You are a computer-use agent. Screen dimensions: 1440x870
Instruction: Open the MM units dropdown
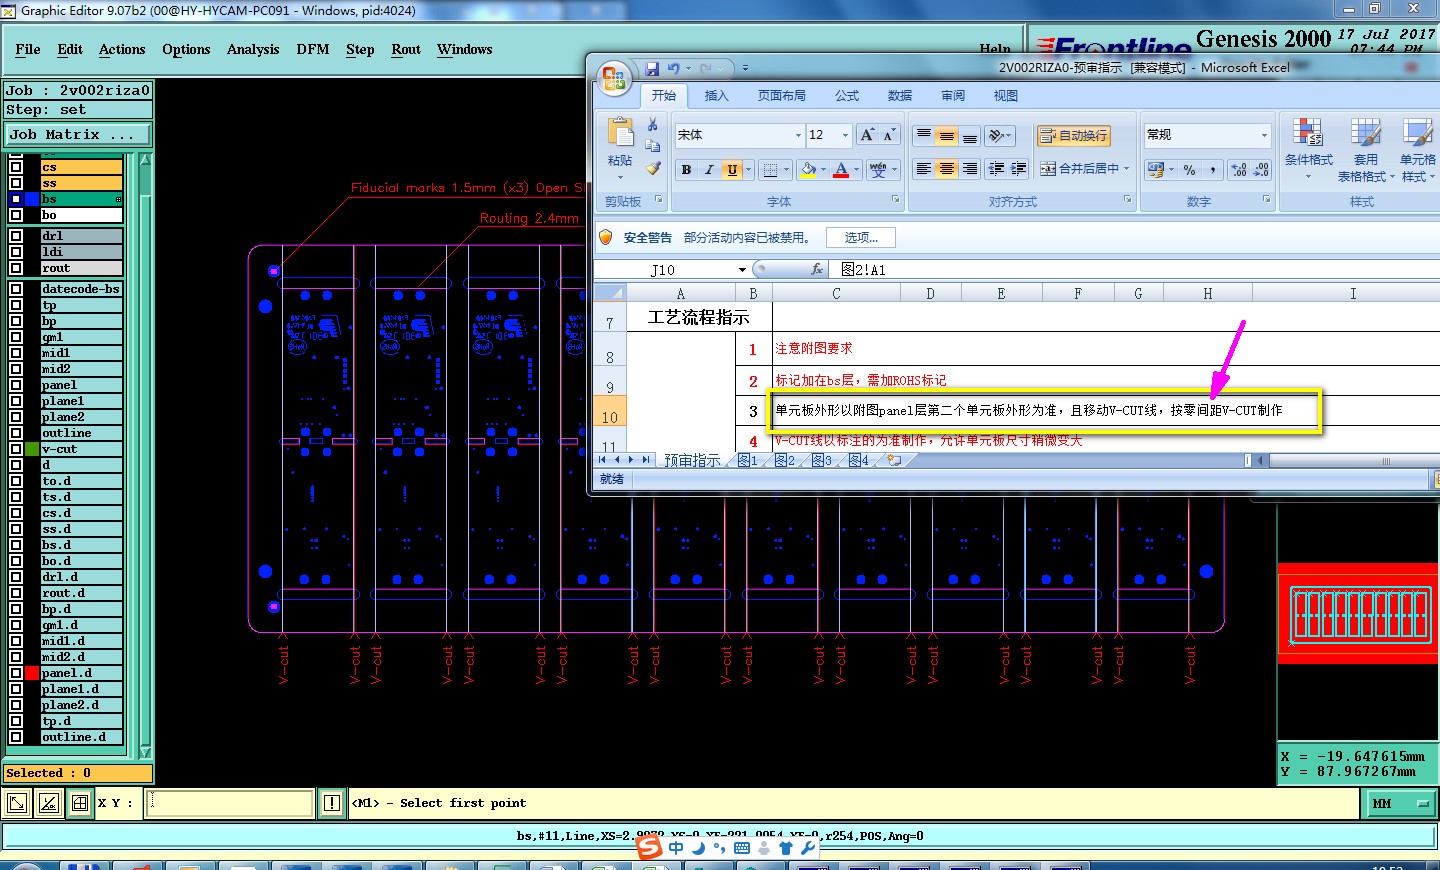(1400, 803)
